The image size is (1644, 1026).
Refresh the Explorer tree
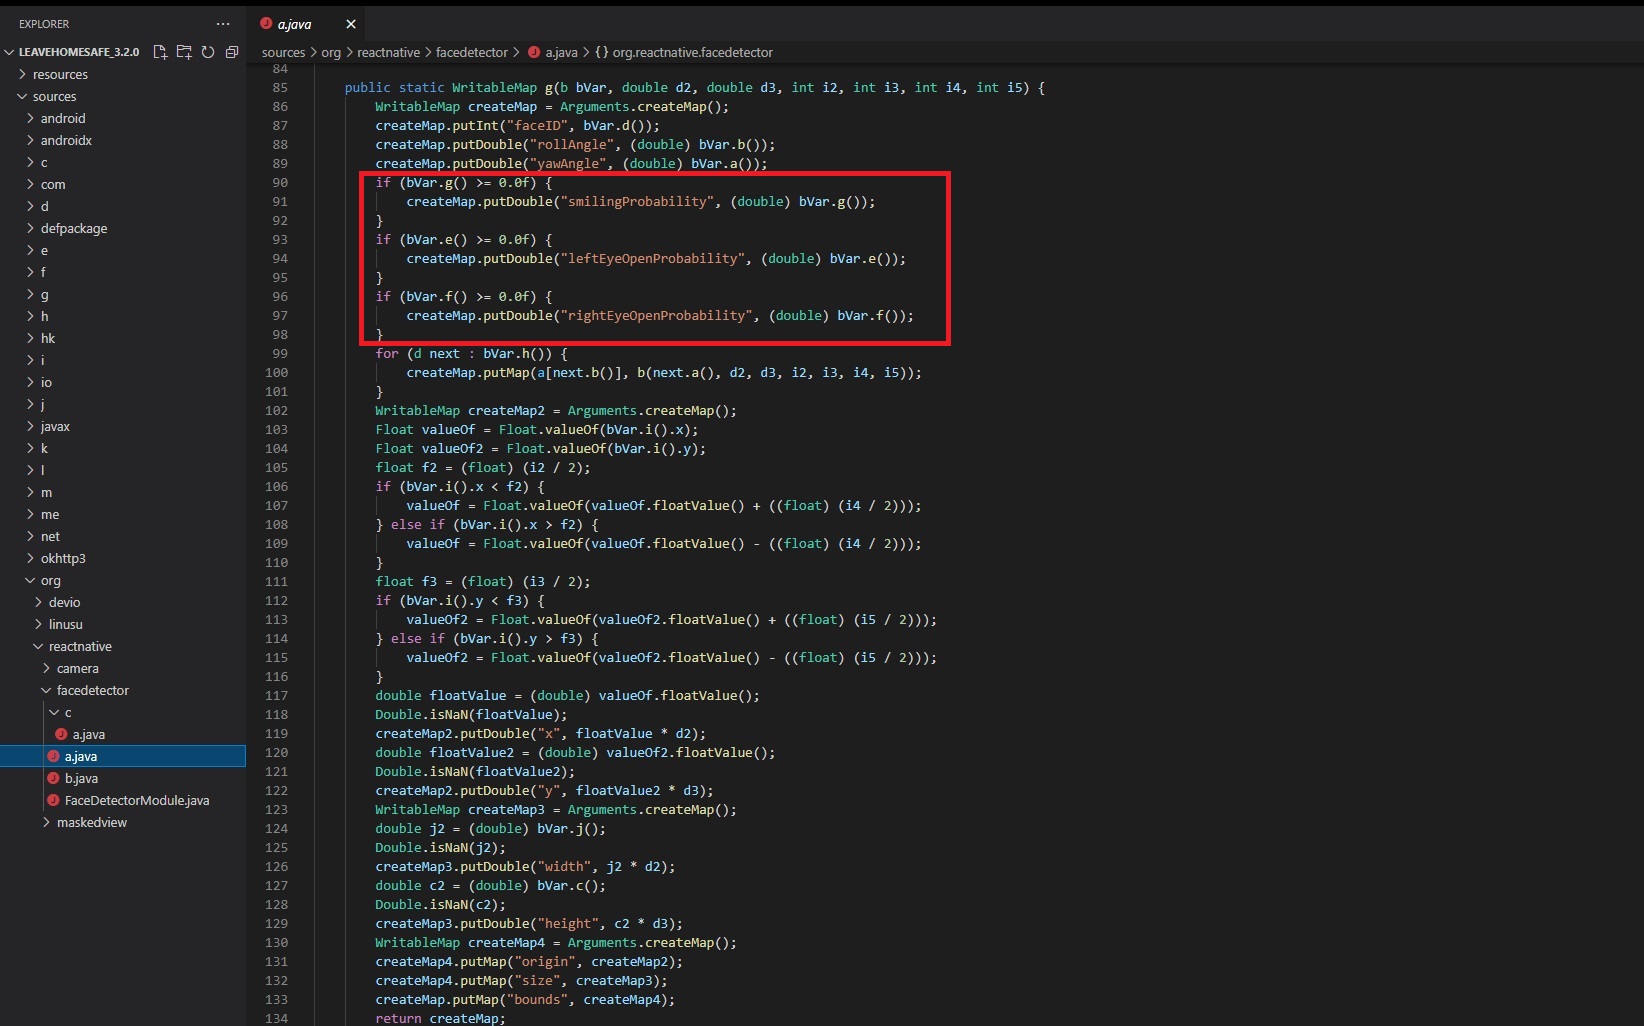tap(208, 52)
